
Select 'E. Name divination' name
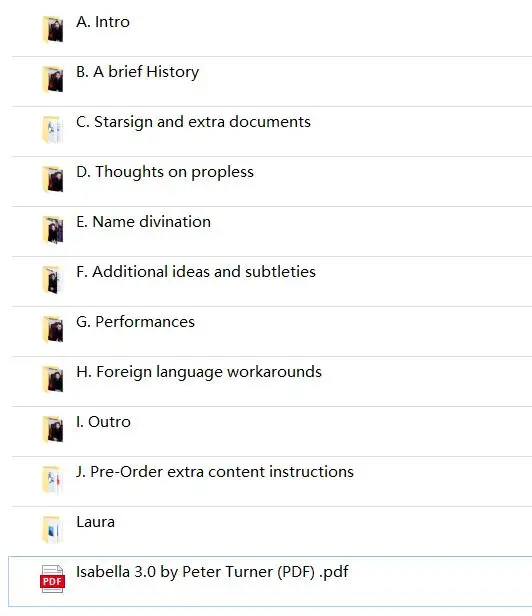[143, 222]
